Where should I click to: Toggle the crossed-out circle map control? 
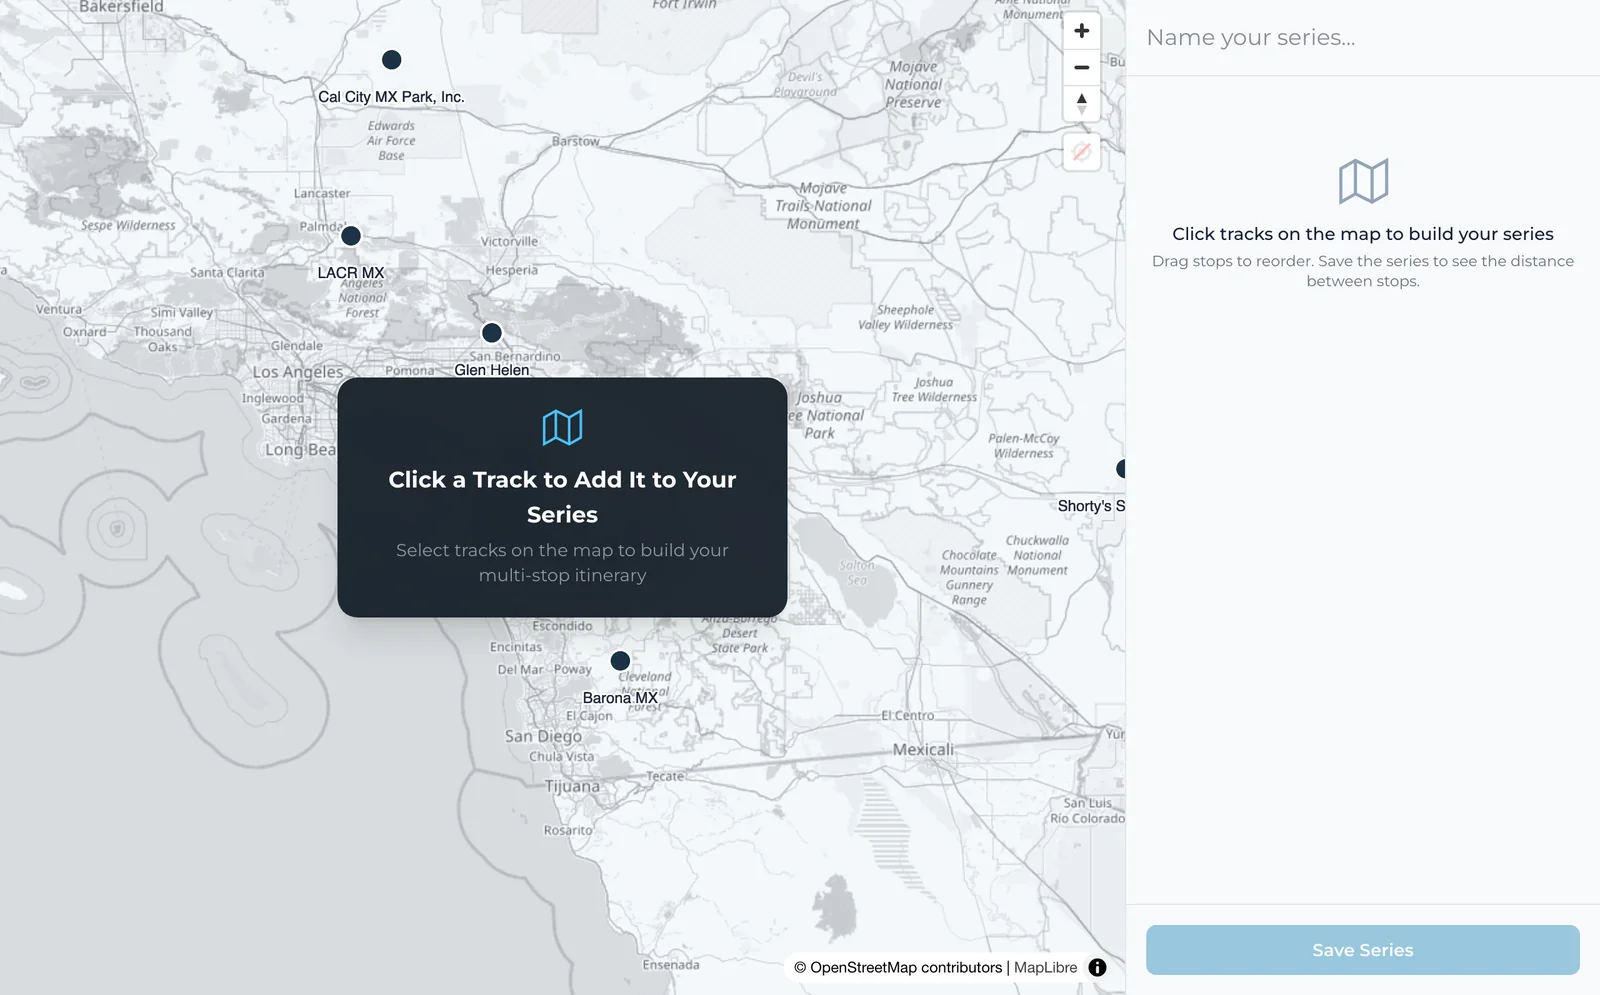[x=1081, y=153]
